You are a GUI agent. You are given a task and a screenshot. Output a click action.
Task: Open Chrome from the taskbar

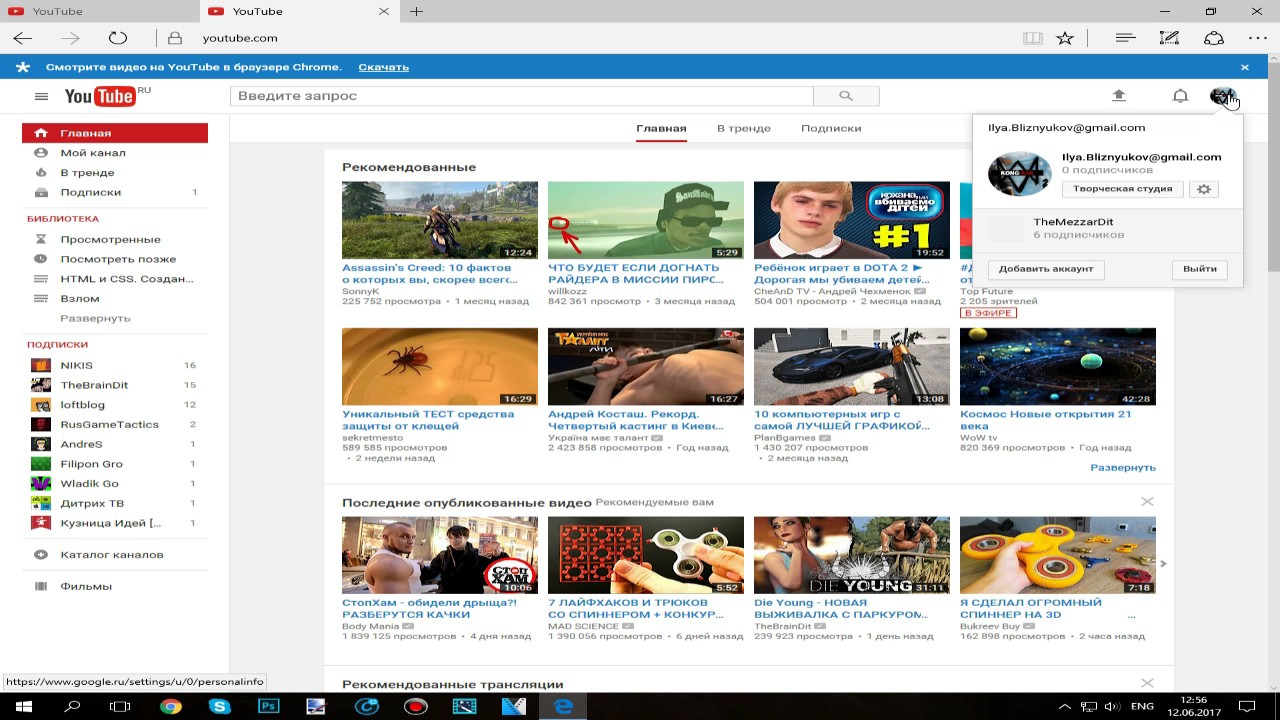tap(170, 706)
